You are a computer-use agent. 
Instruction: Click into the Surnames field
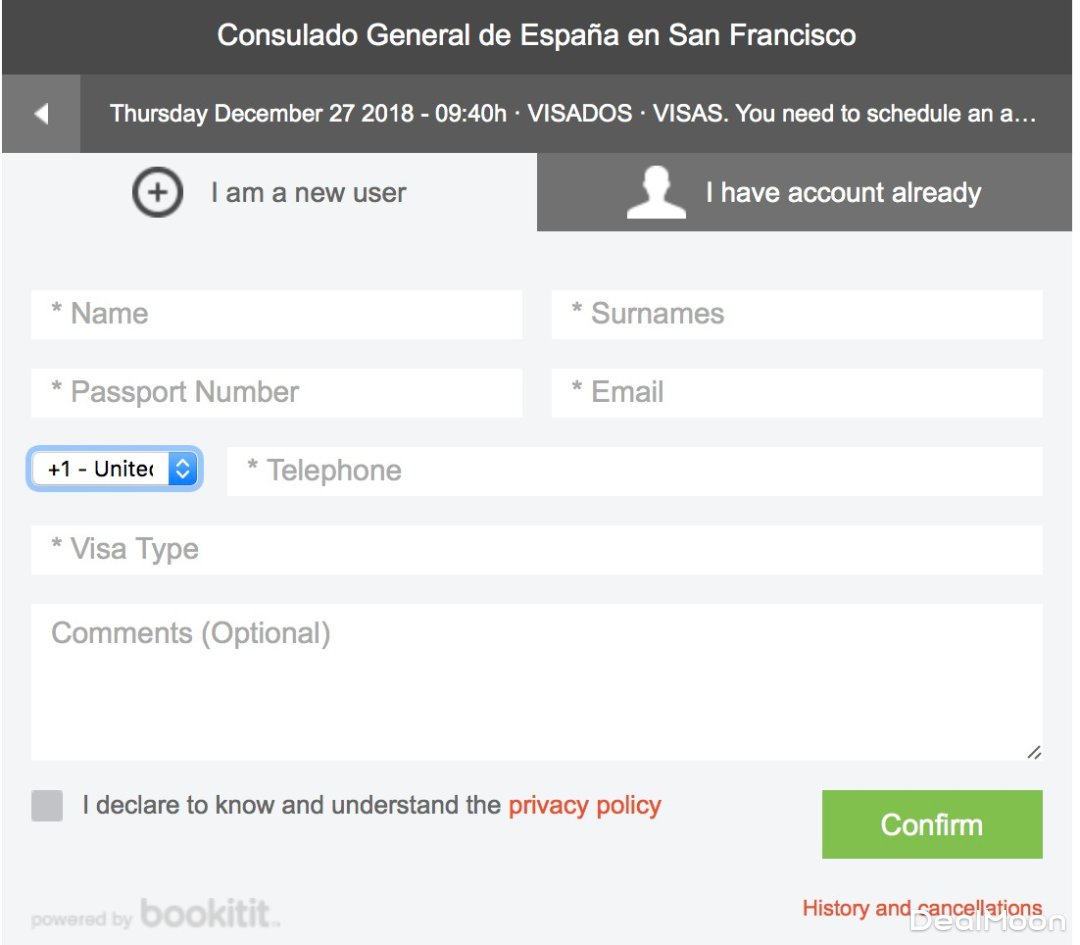(797, 314)
